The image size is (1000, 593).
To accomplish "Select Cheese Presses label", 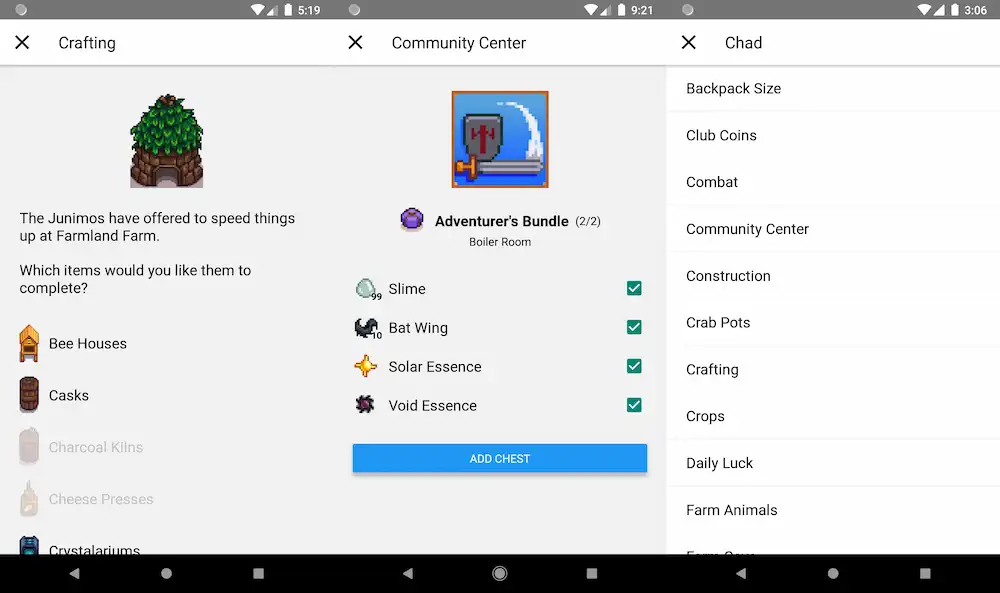I will click(x=101, y=499).
